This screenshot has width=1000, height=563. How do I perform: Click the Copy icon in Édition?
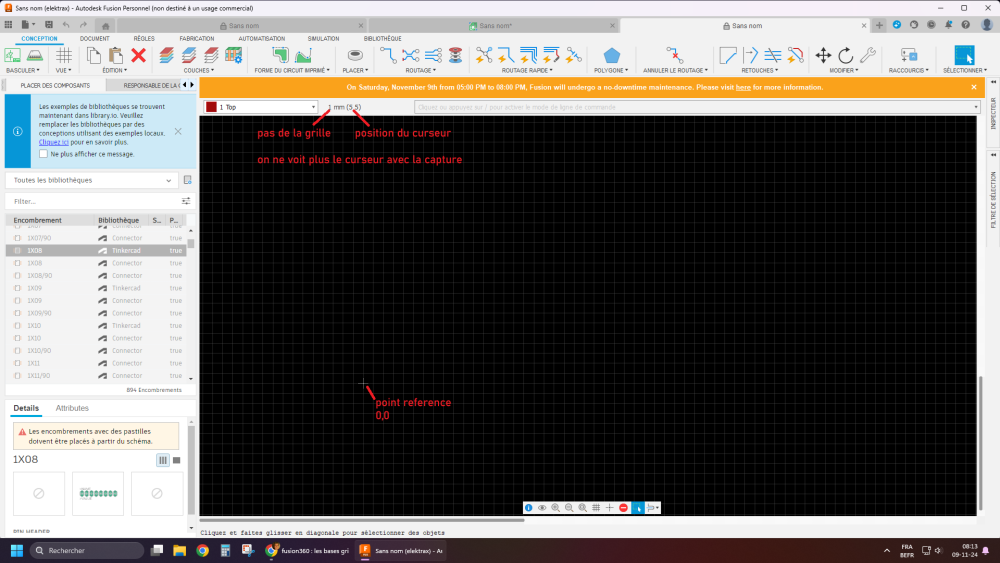click(x=94, y=55)
